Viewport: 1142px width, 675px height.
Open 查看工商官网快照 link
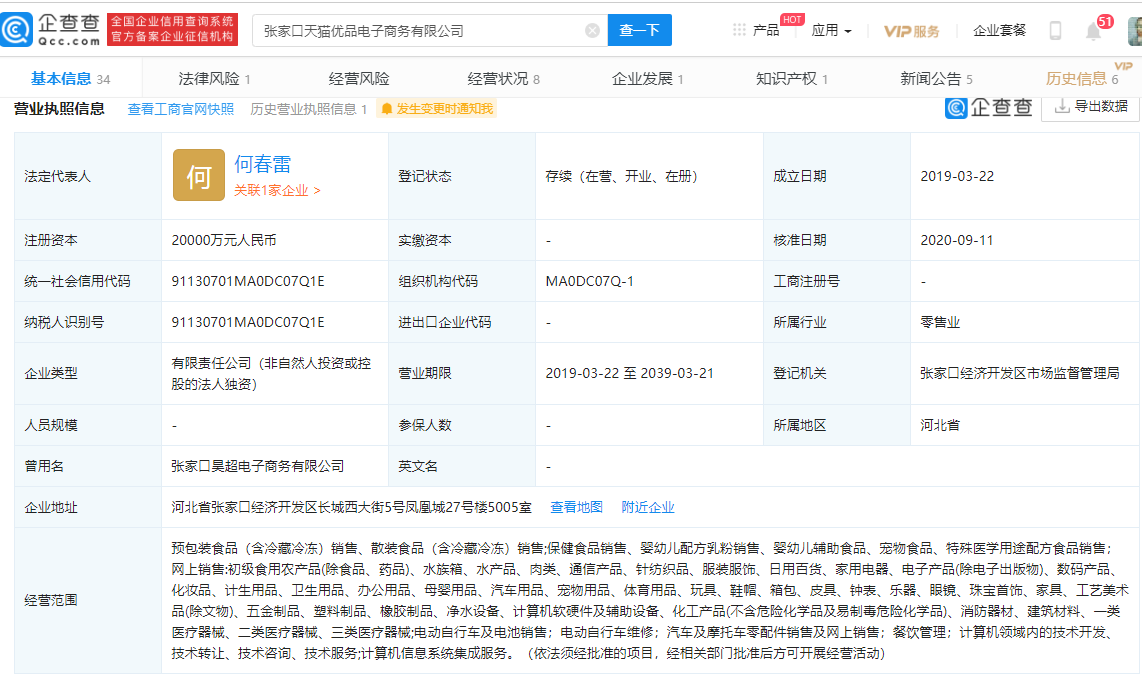click(181, 109)
